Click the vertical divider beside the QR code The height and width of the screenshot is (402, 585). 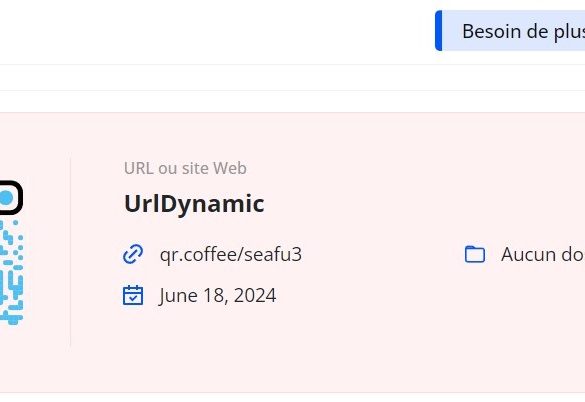click(x=70, y=253)
